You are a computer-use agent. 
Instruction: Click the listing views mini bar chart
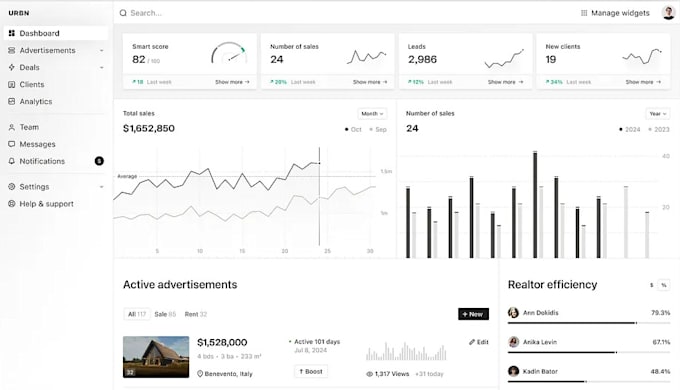406,351
